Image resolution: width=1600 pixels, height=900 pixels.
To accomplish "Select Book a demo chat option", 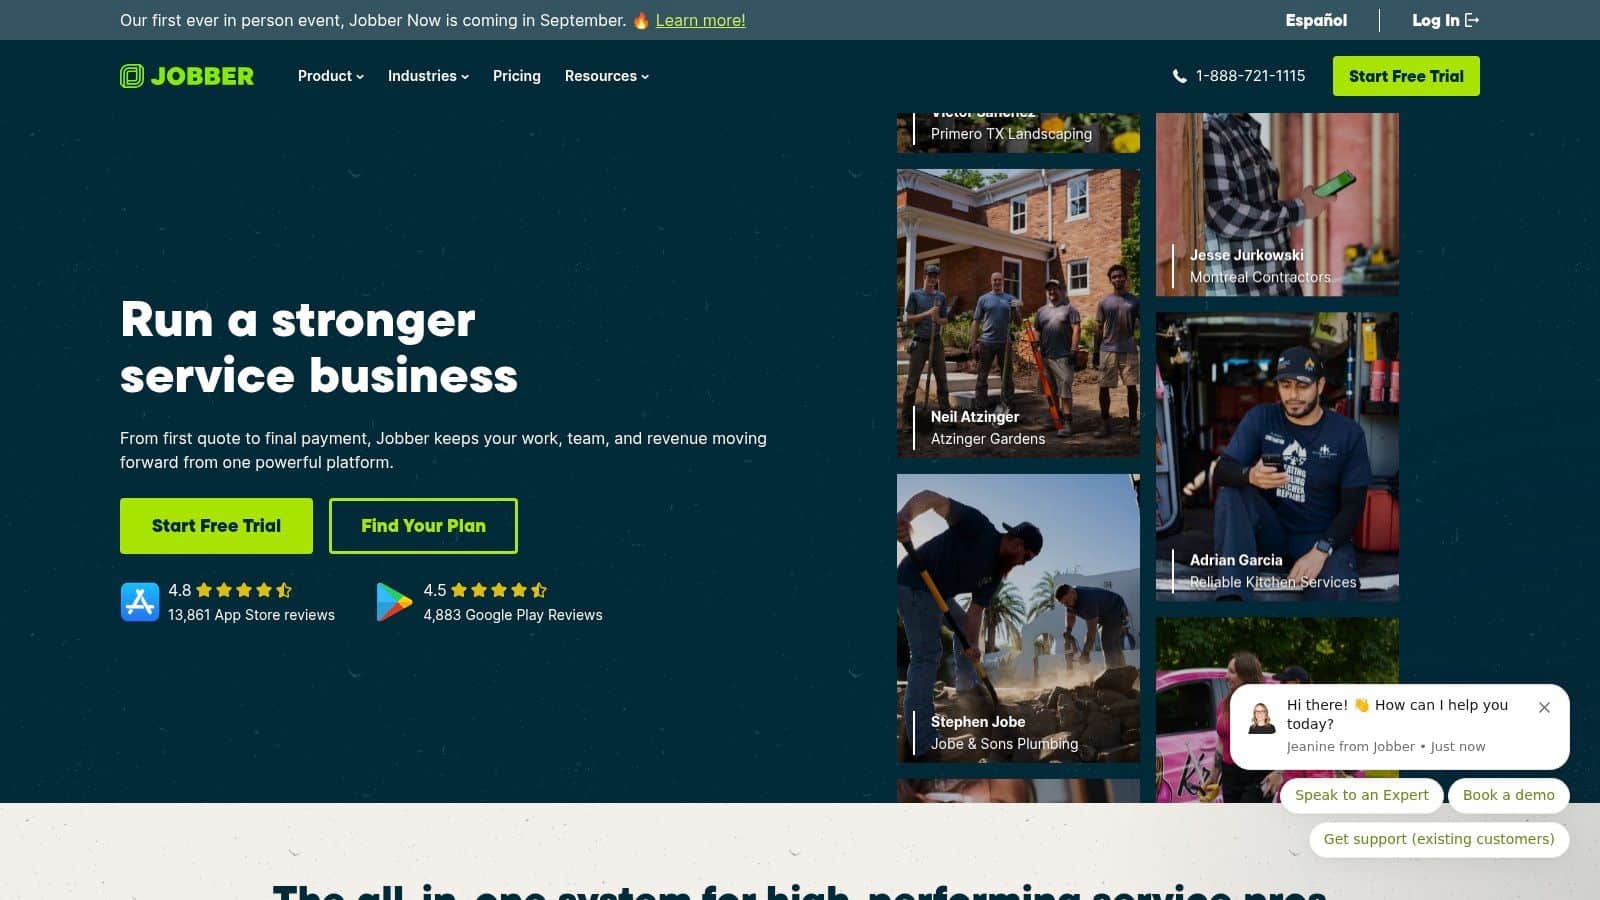I will [1509, 795].
